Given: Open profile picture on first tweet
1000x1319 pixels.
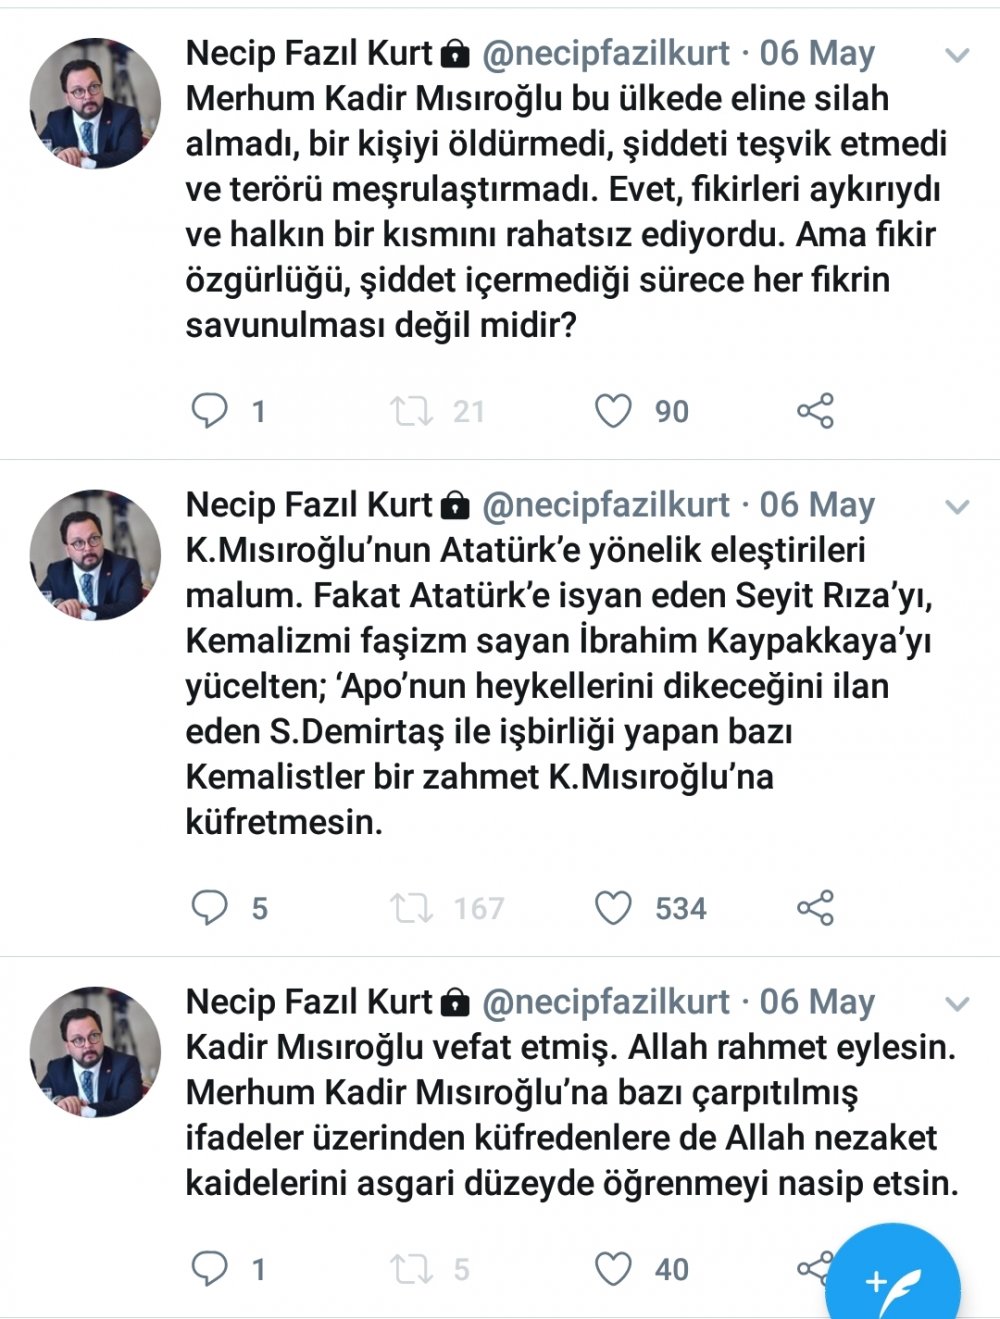Looking at the screenshot, I should [x=95, y=103].
